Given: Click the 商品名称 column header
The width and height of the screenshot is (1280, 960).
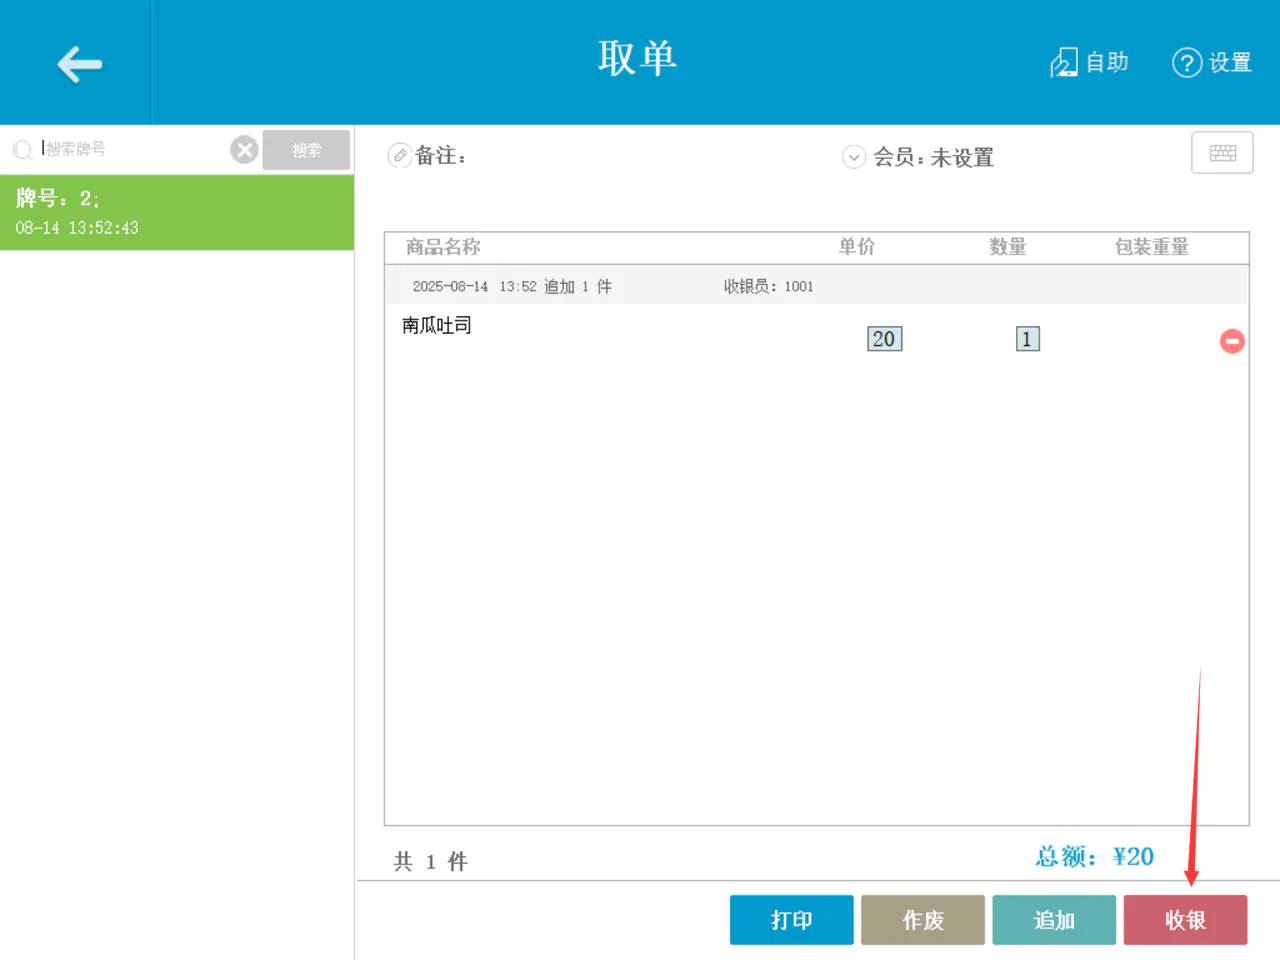Looking at the screenshot, I should click(x=443, y=247).
